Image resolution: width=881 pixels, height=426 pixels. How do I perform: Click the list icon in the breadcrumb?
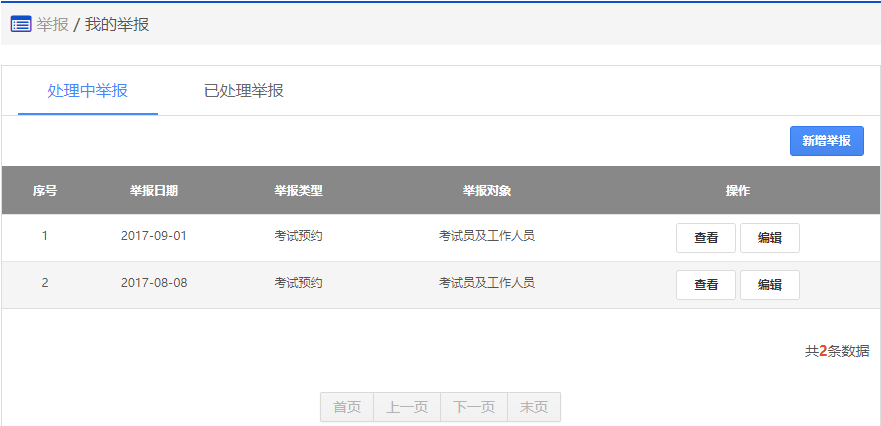(21, 24)
